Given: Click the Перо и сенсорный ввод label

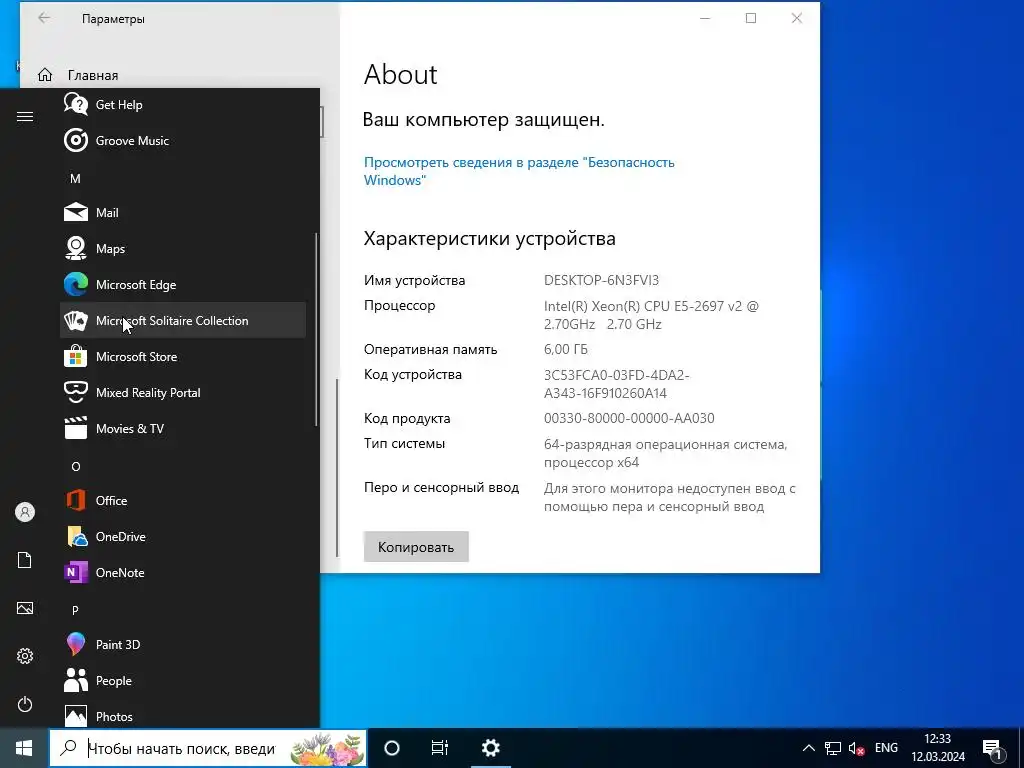Looking at the screenshot, I should 441,487.
